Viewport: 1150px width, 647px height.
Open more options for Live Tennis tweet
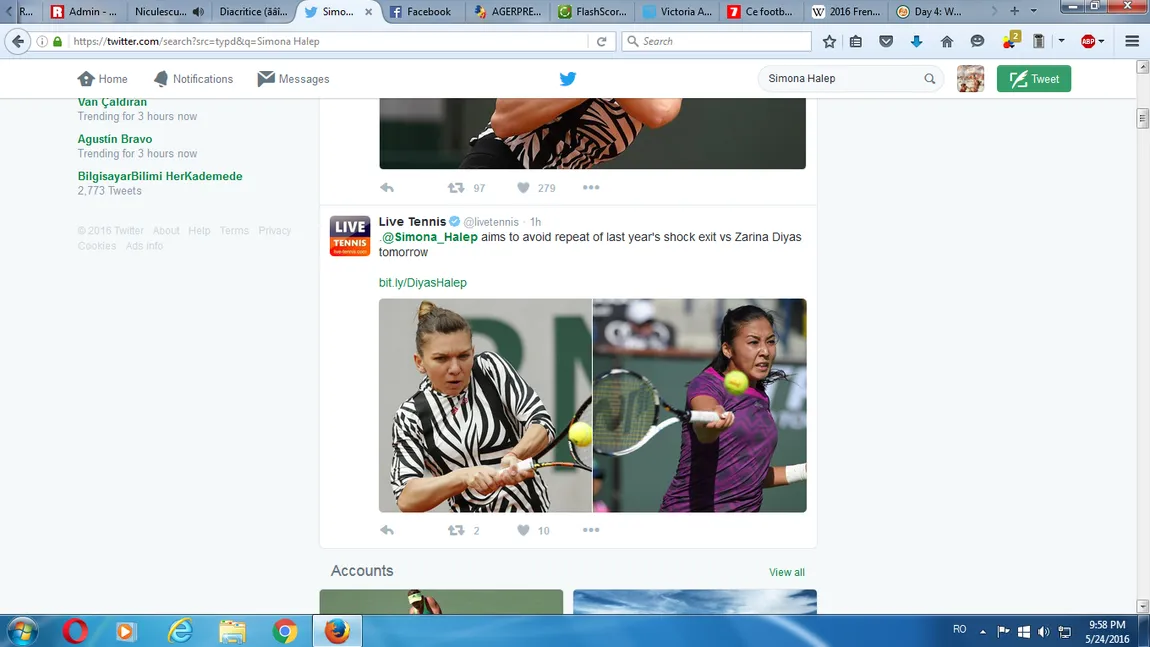click(x=591, y=530)
